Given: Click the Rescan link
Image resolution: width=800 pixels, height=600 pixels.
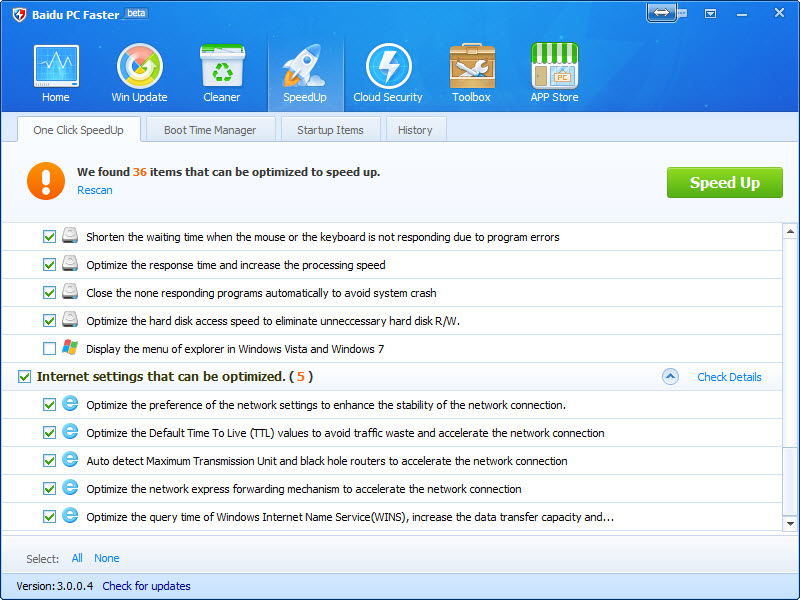Looking at the screenshot, I should click(95, 190).
